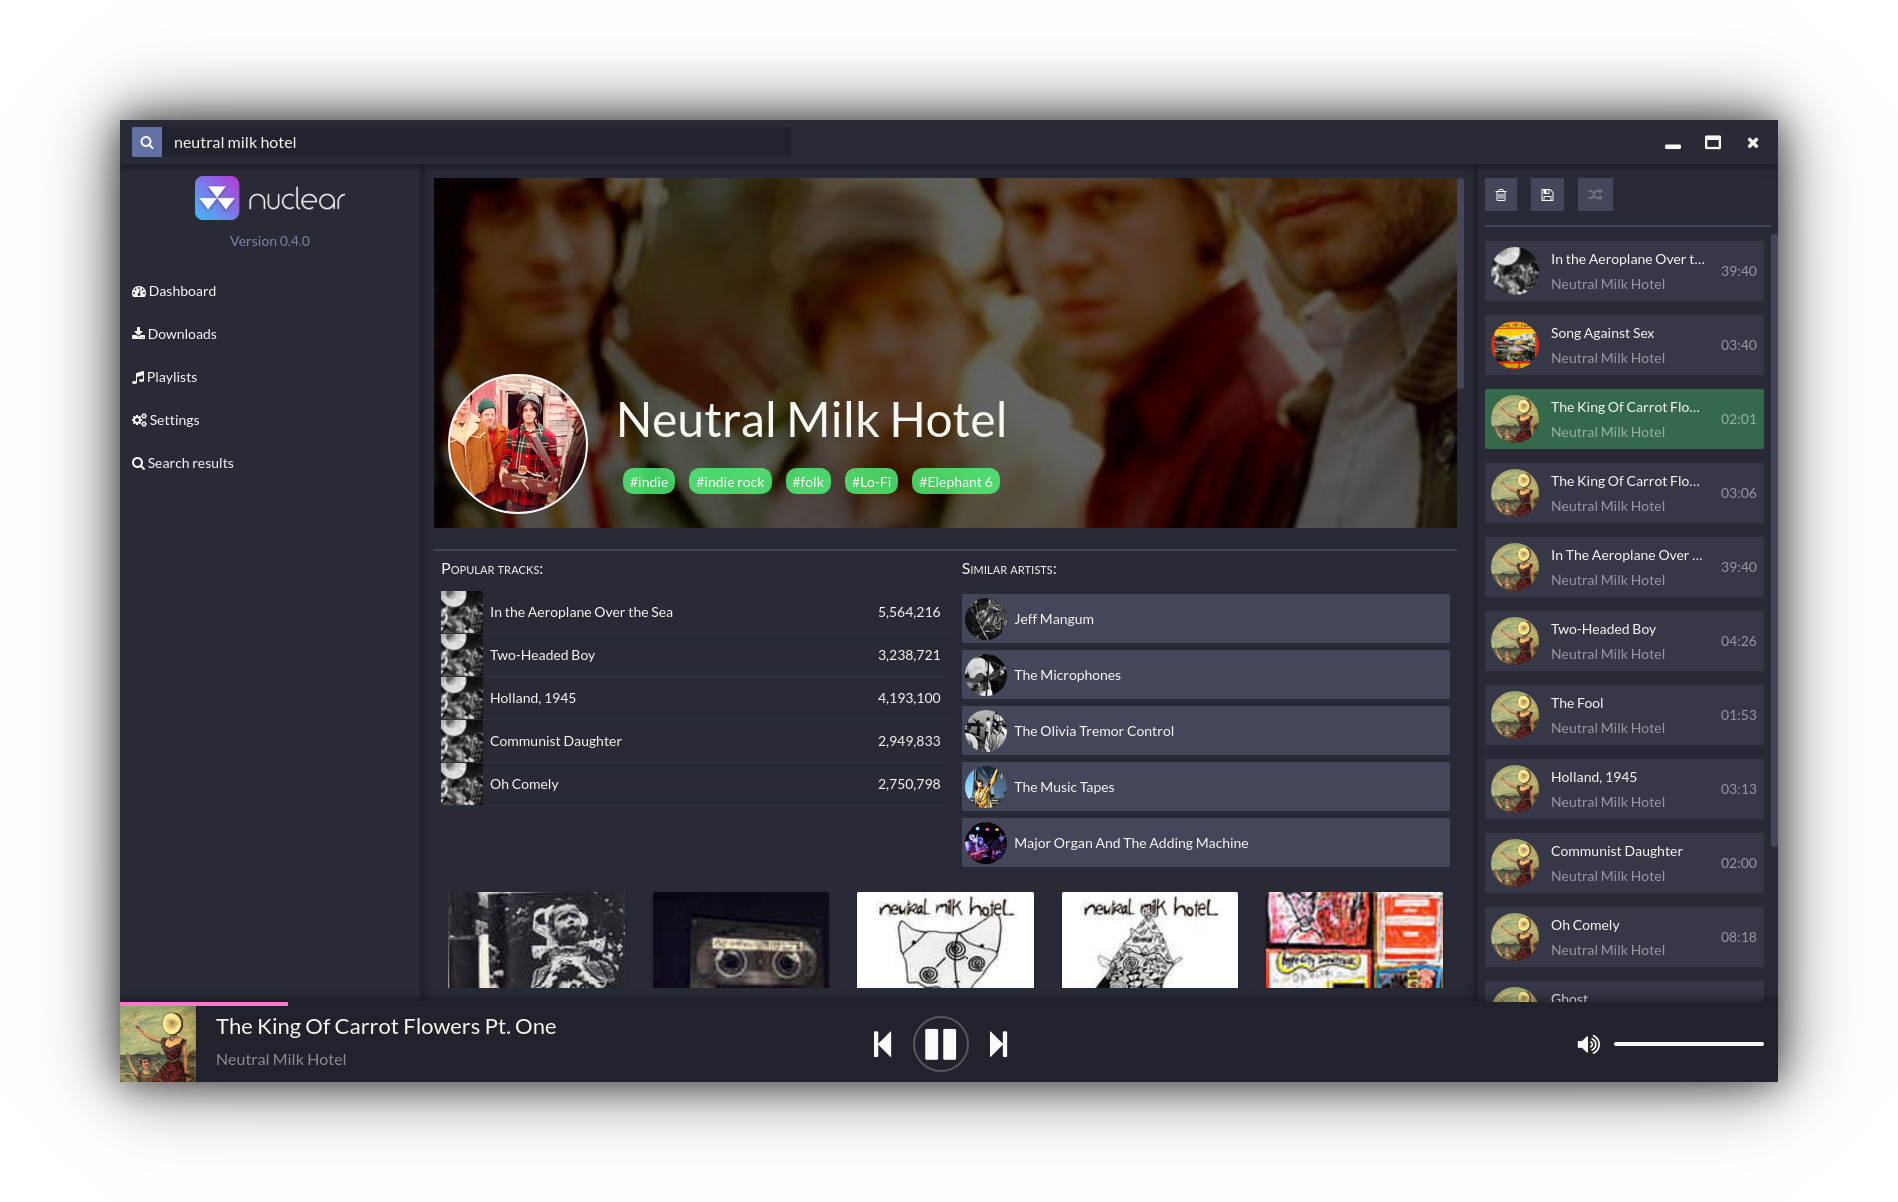This screenshot has width=1898, height=1202.
Task: Adjust the volume slider
Action: 1688,1044
